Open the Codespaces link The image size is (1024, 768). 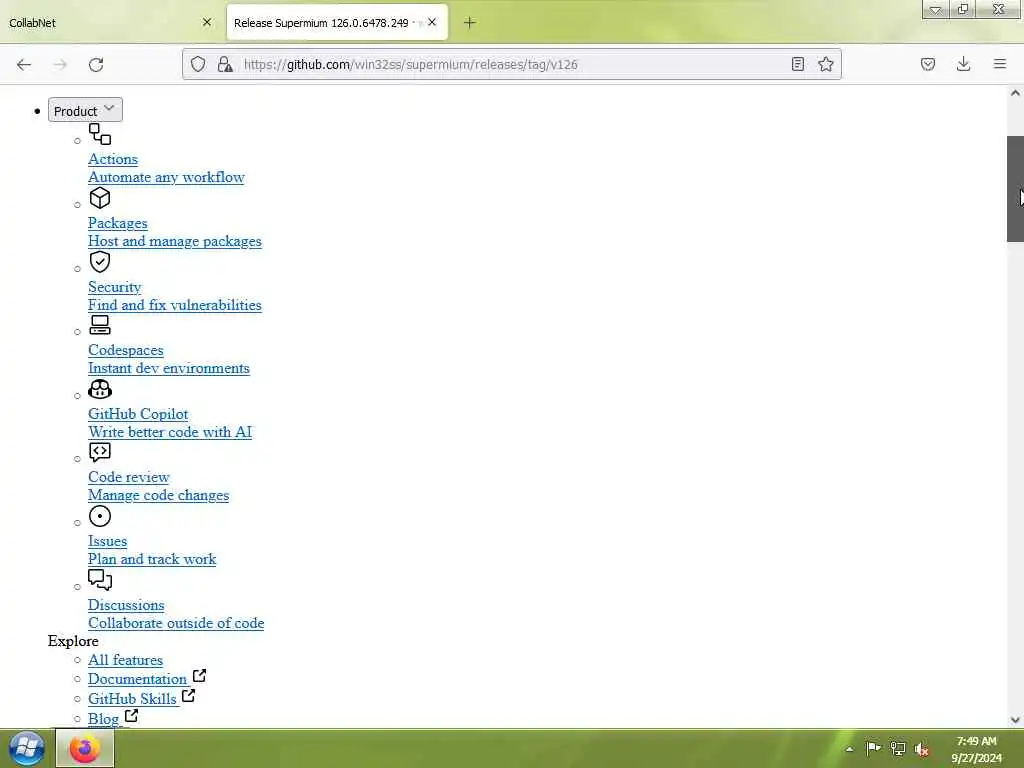125,351
